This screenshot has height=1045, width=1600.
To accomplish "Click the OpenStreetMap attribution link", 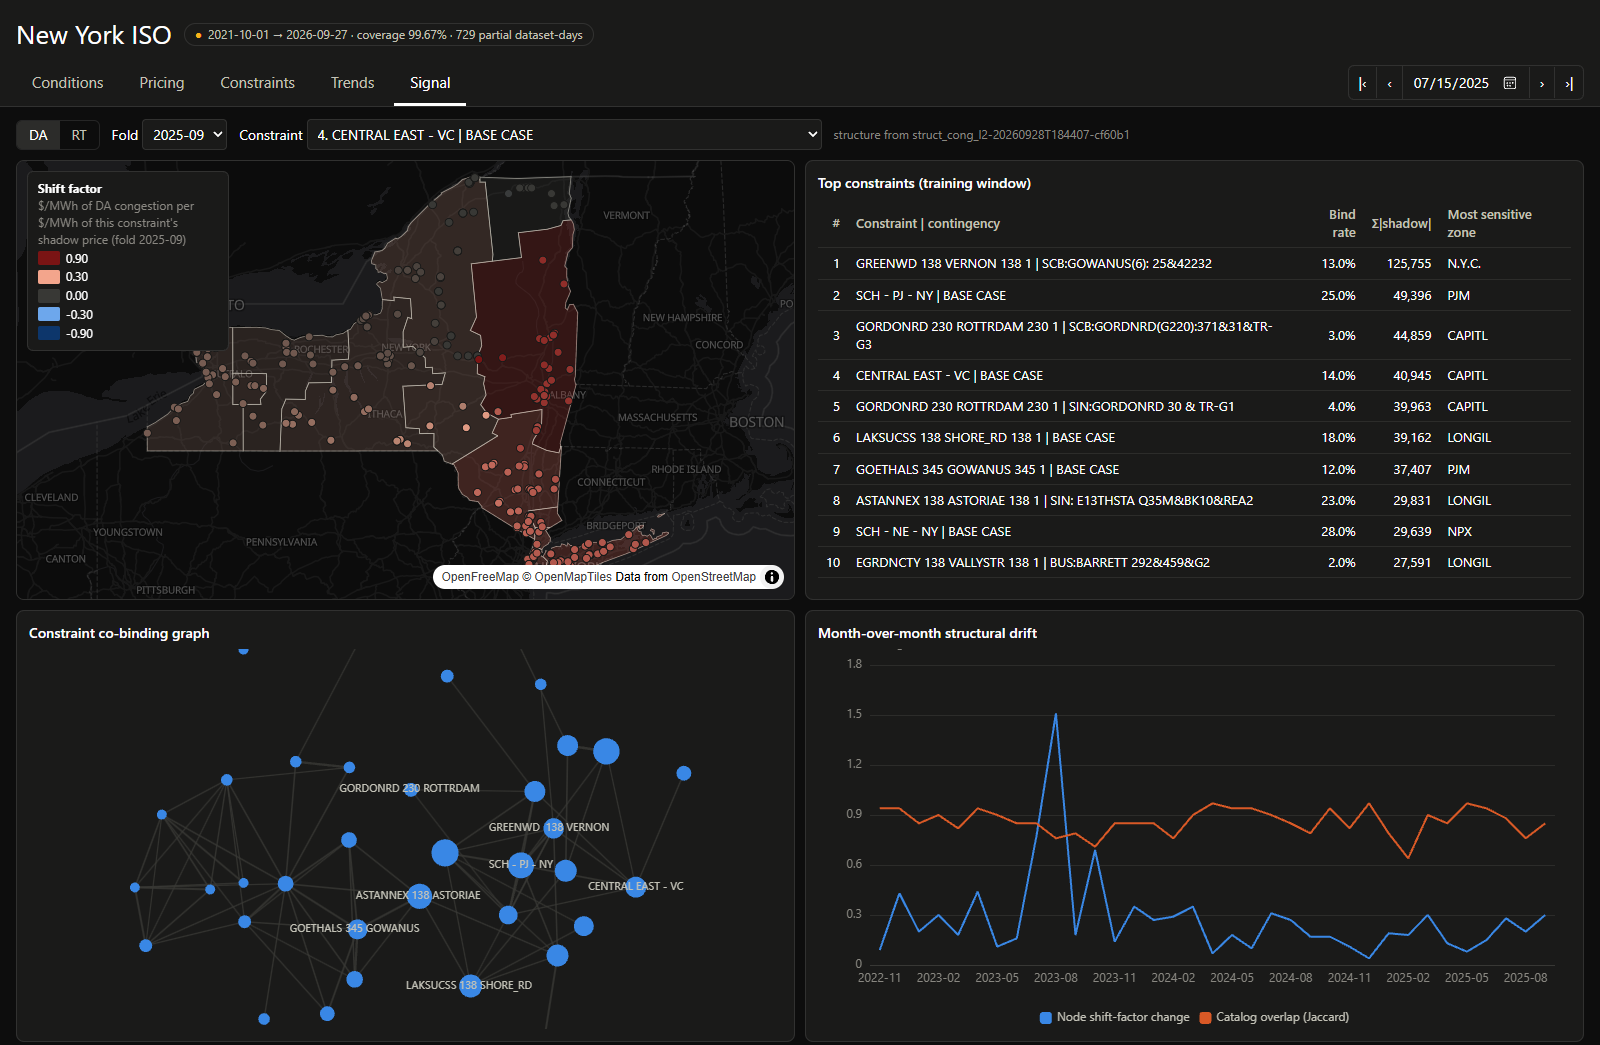I will point(714,577).
